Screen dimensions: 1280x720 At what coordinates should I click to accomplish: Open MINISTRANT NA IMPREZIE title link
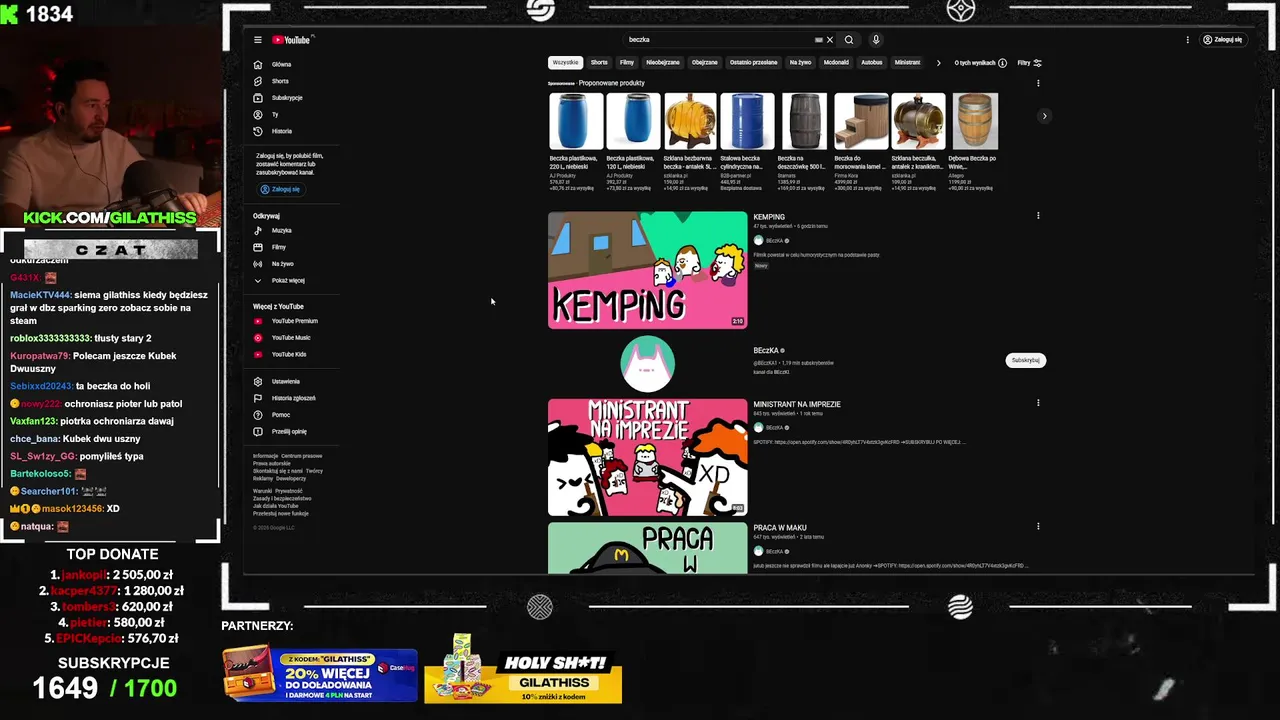[x=797, y=404]
